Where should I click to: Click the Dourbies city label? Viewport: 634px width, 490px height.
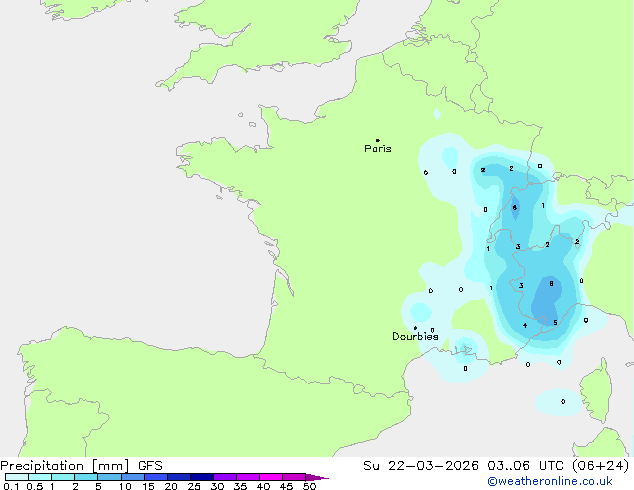click(x=415, y=336)
